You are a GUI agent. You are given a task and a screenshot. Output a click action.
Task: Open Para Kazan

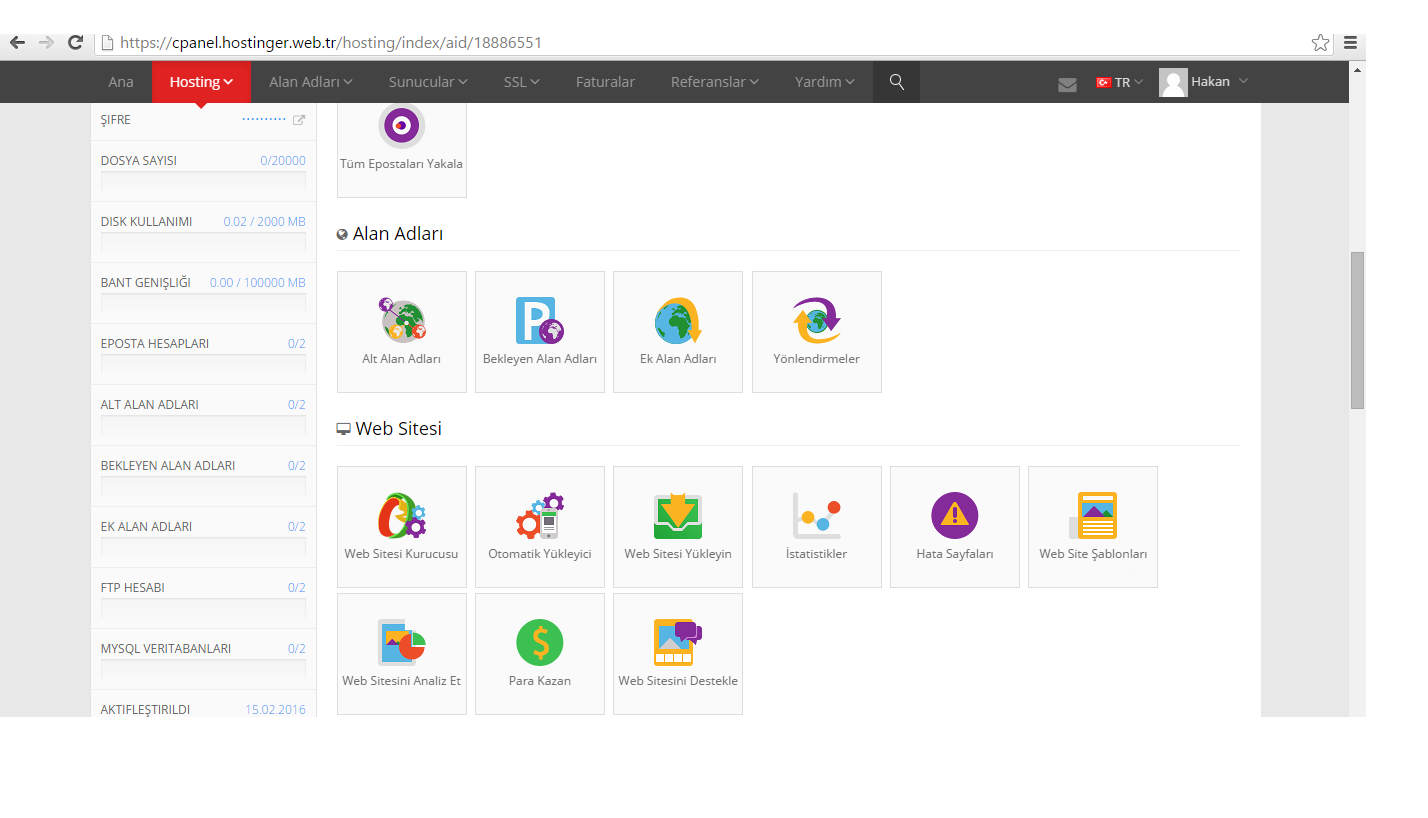click(x=540, y=654)
